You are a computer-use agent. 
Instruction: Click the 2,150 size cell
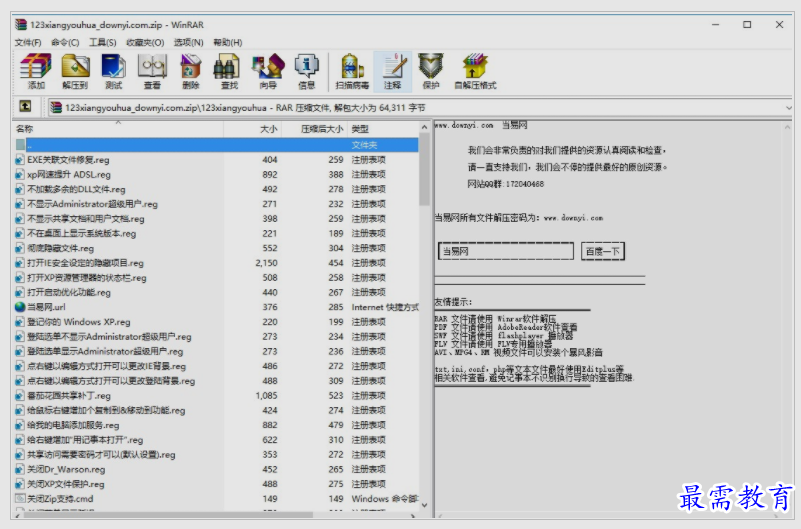[267, 263]
